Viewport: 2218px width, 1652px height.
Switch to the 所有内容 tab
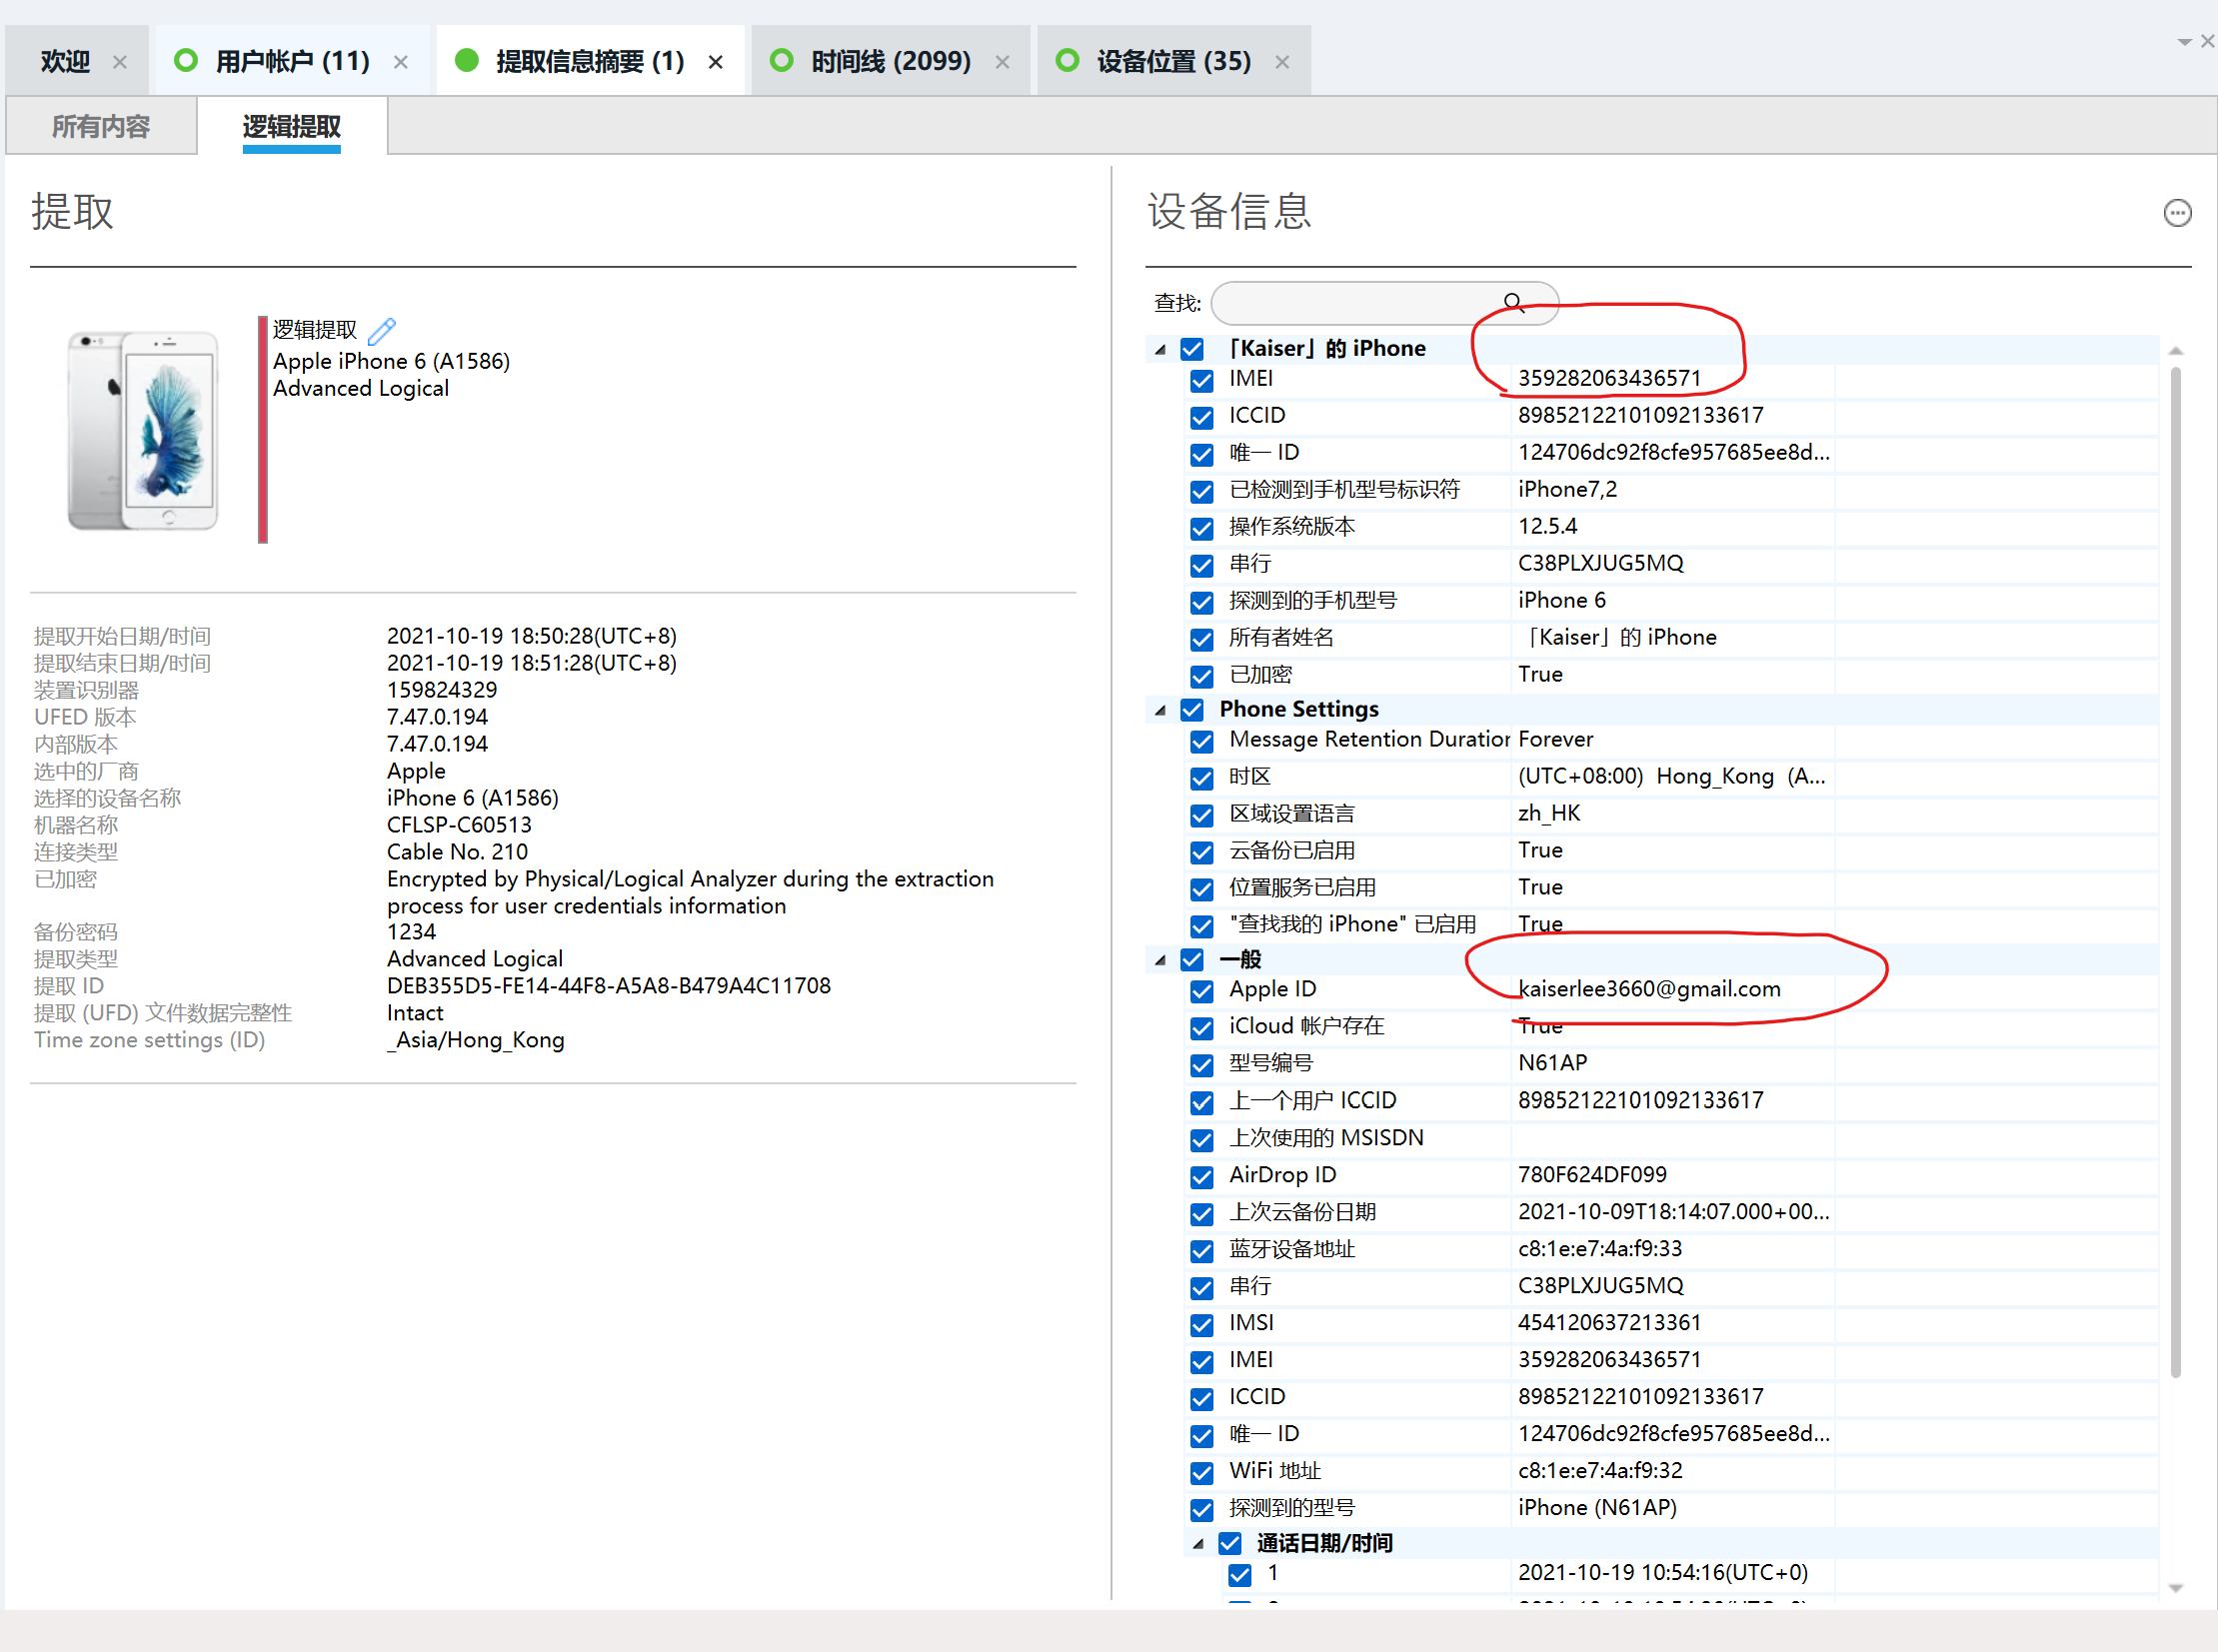101,127
